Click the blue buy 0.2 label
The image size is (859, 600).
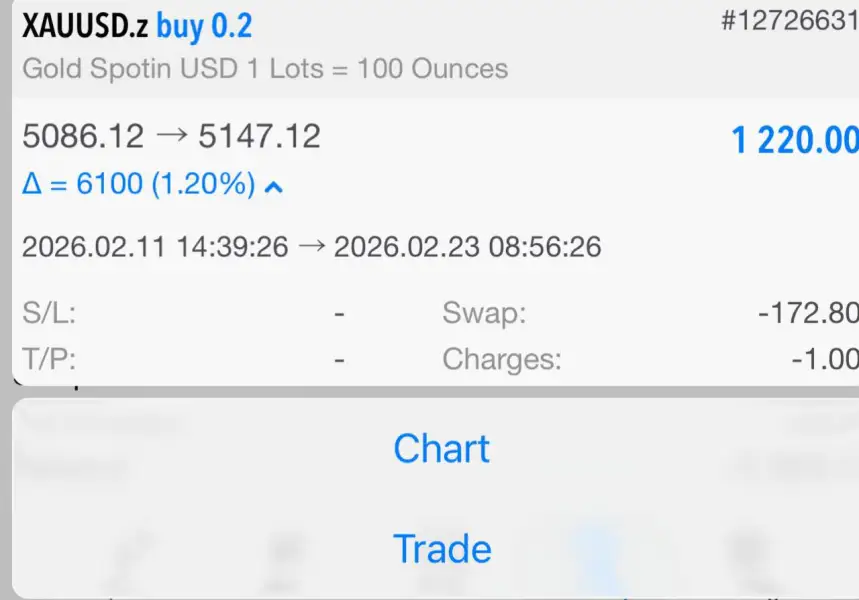(x=204, y=26)
